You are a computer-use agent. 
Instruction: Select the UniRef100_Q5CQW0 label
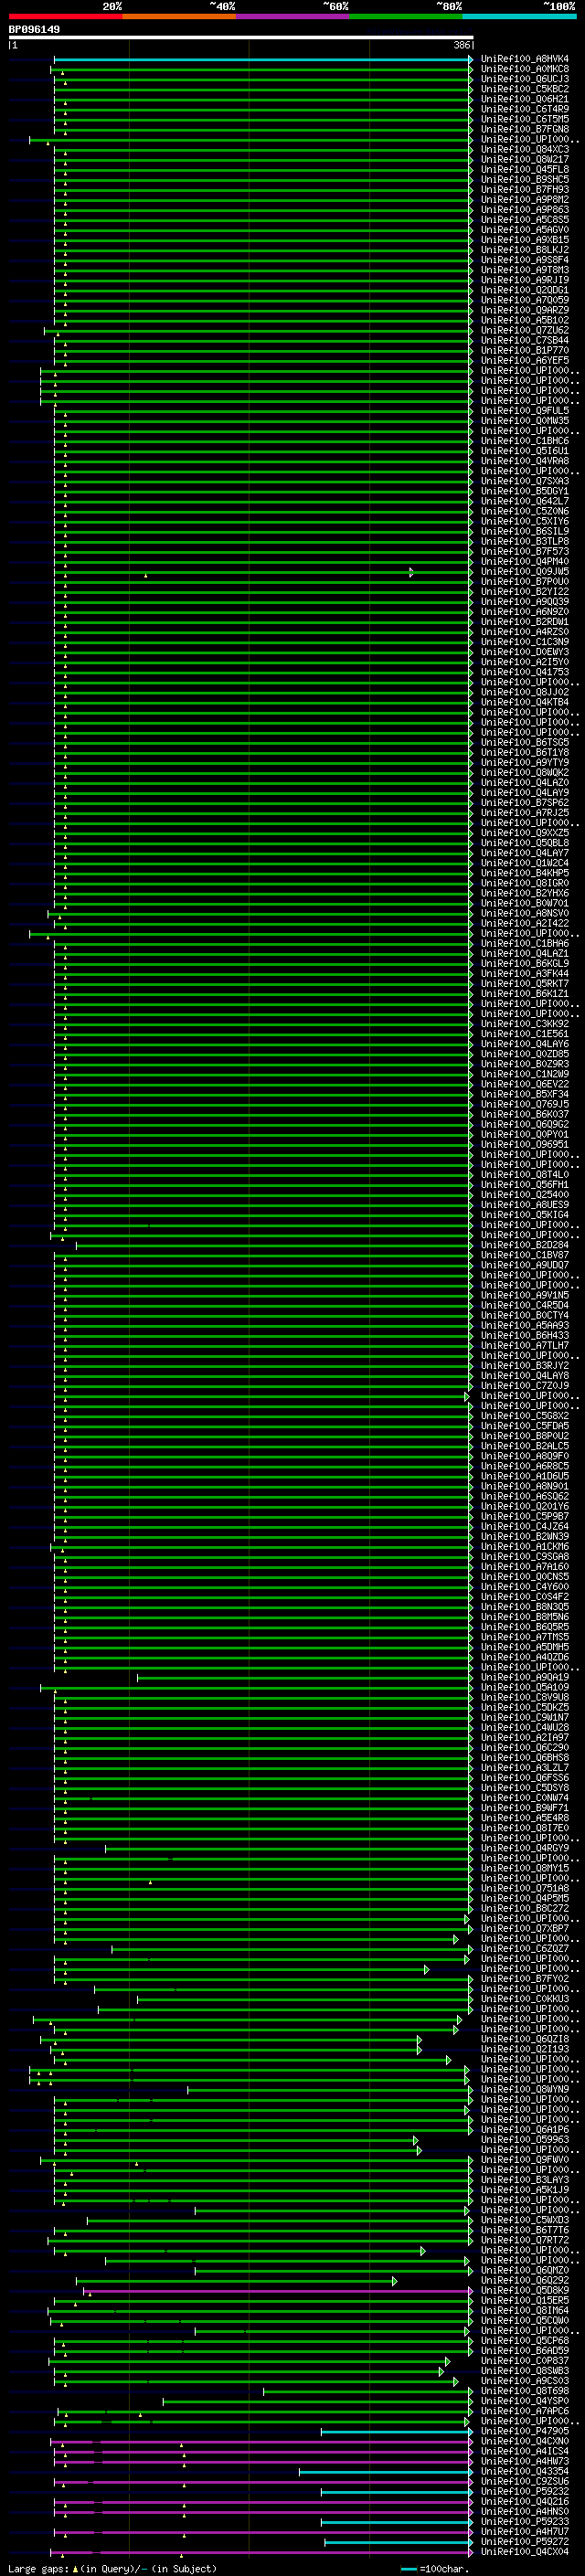(524, 2320)
